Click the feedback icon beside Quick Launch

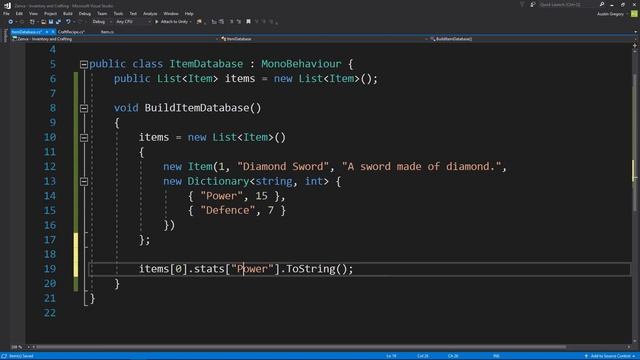533,4
